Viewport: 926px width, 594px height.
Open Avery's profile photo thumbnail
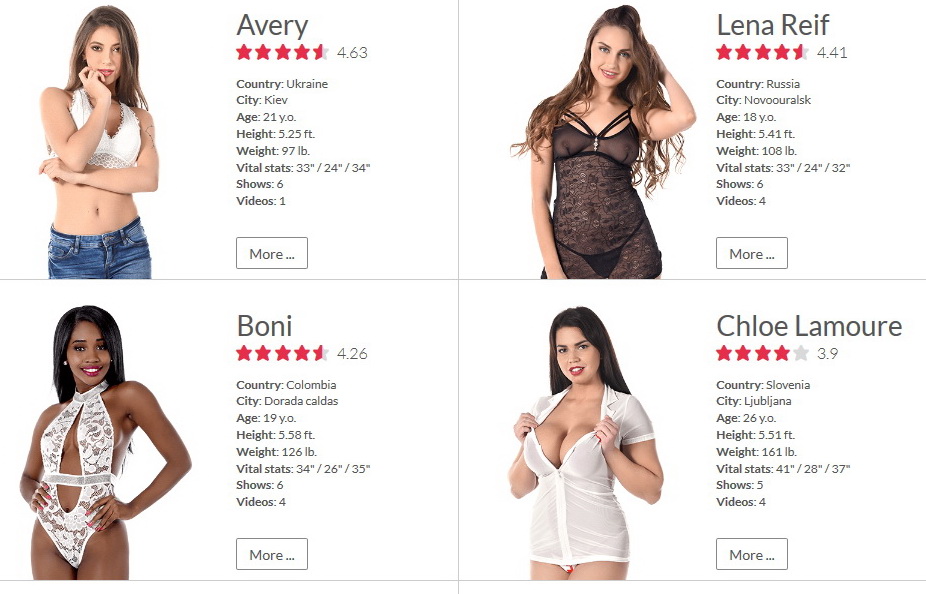pos(100,142)
